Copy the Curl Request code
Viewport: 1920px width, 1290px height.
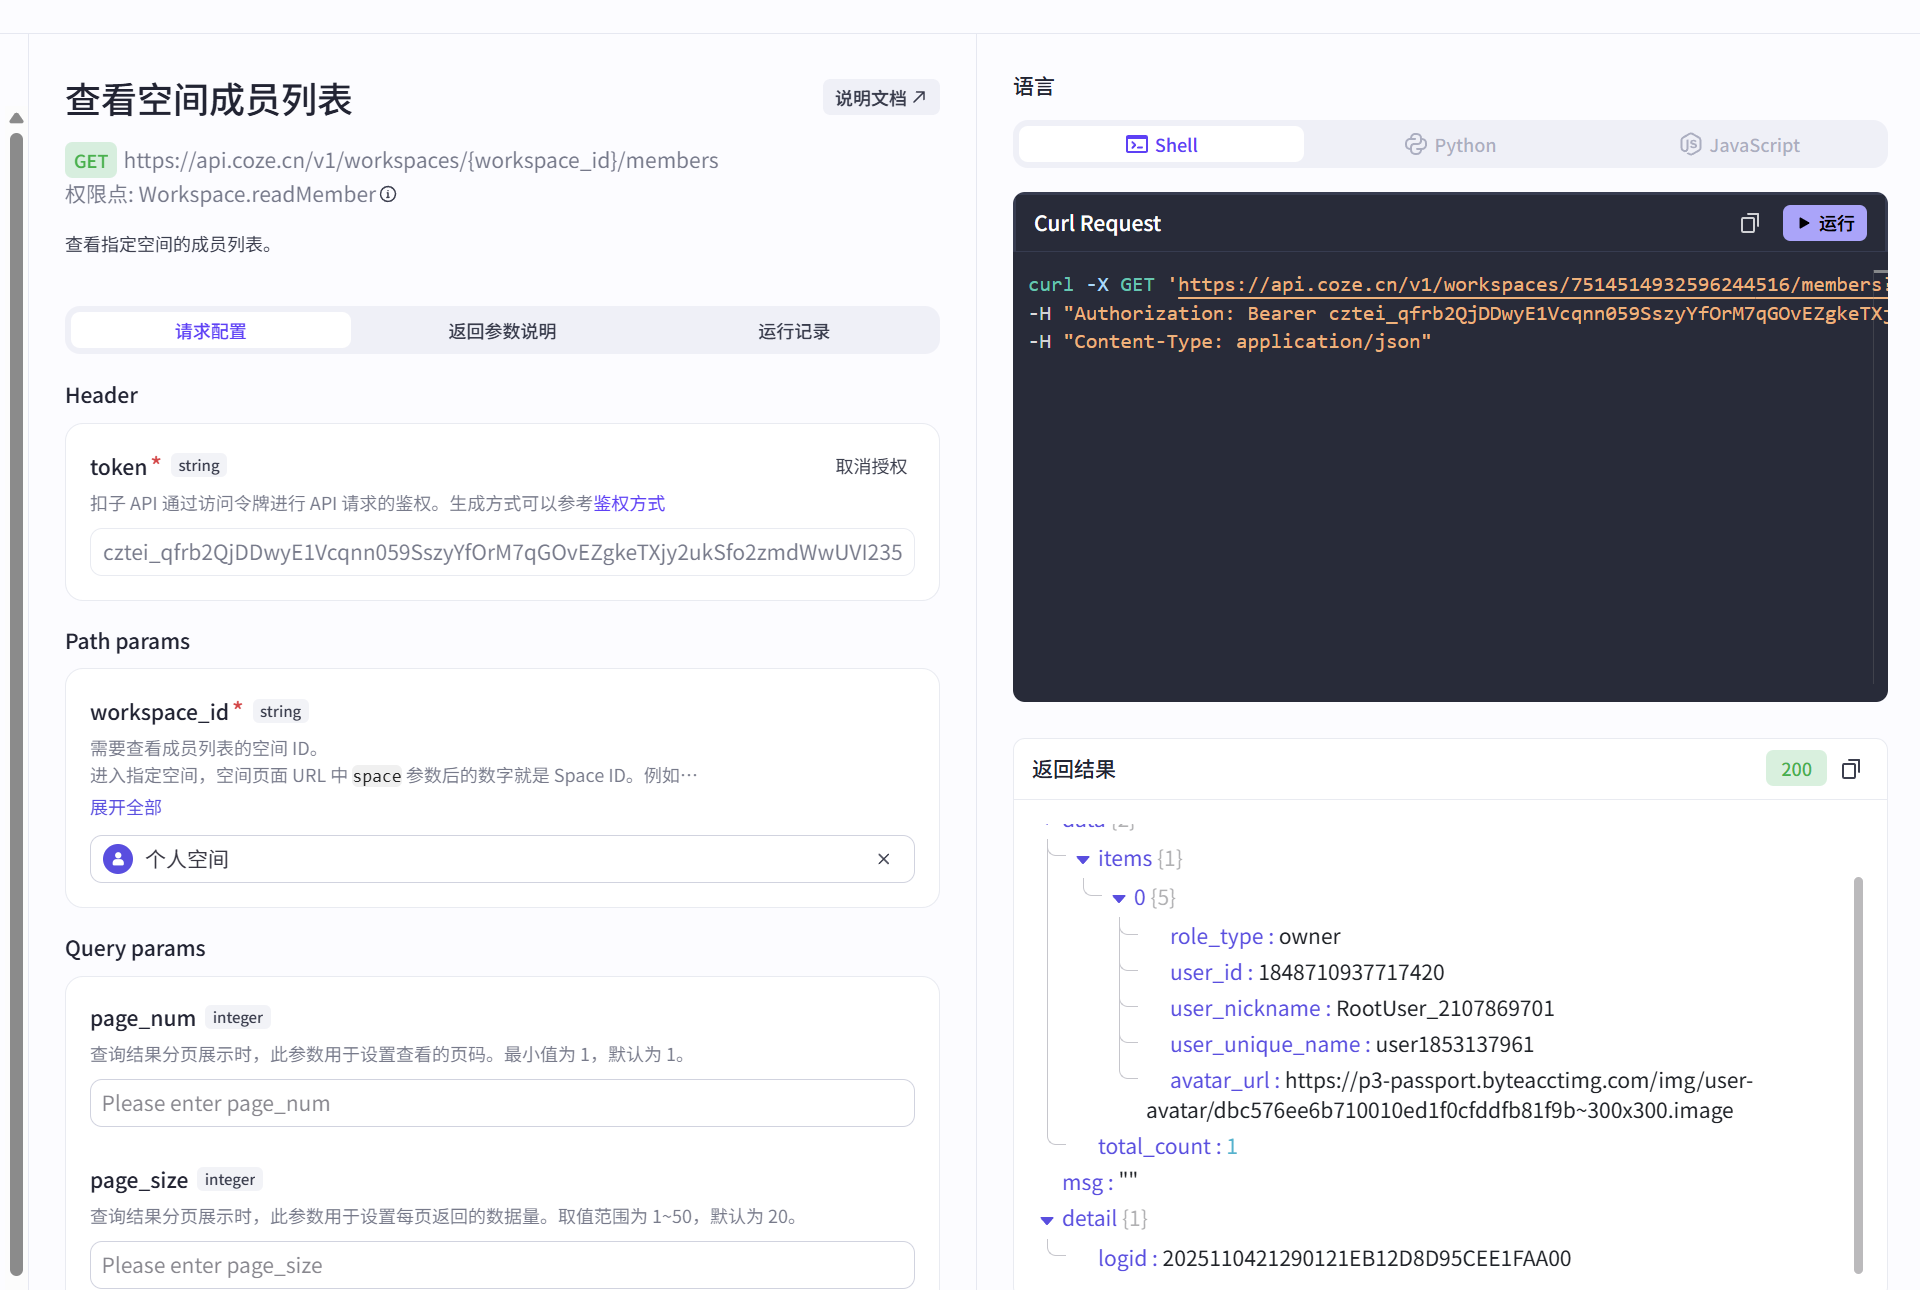[1749, 223]
